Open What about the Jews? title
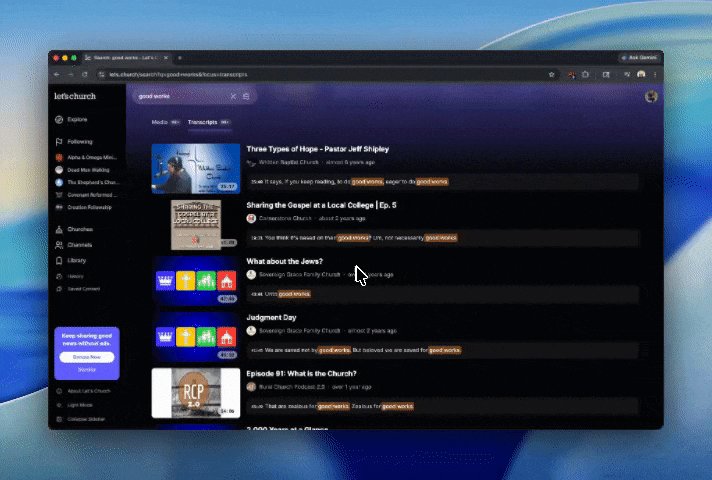Screen dimensions: 712x480 (x=284, y=262)
